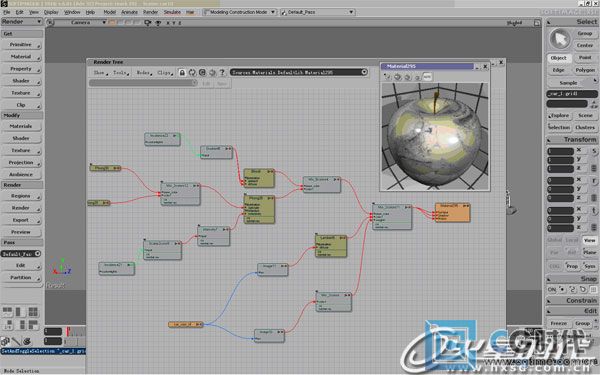Open the Sources Materials path dropdown

(299, 72)
